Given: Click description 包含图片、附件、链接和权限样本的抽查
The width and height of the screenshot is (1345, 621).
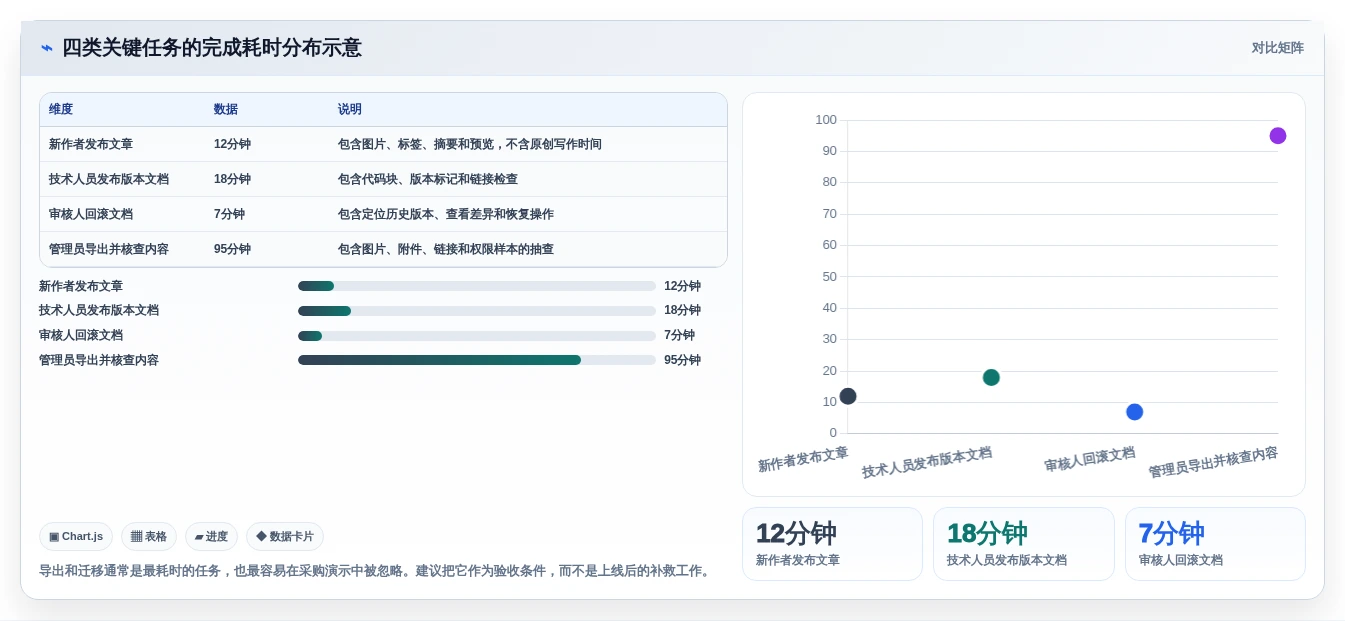Looking at the screenshot, I should (x=446, y=249).
